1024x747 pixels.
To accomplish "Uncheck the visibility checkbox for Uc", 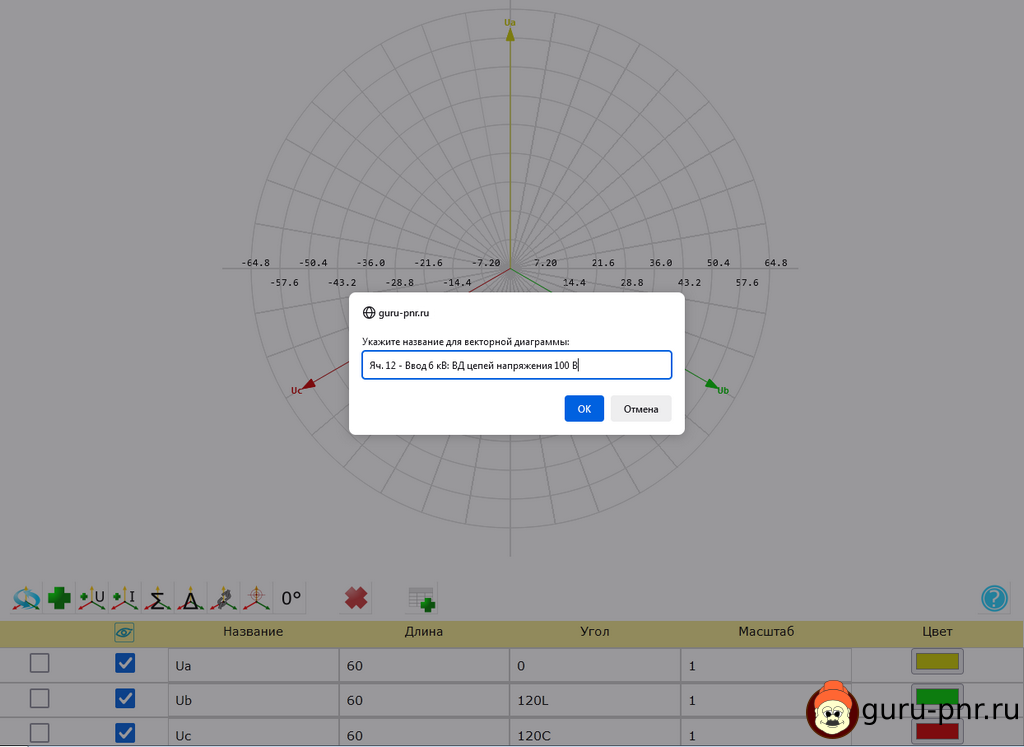I will click(125, 733).
